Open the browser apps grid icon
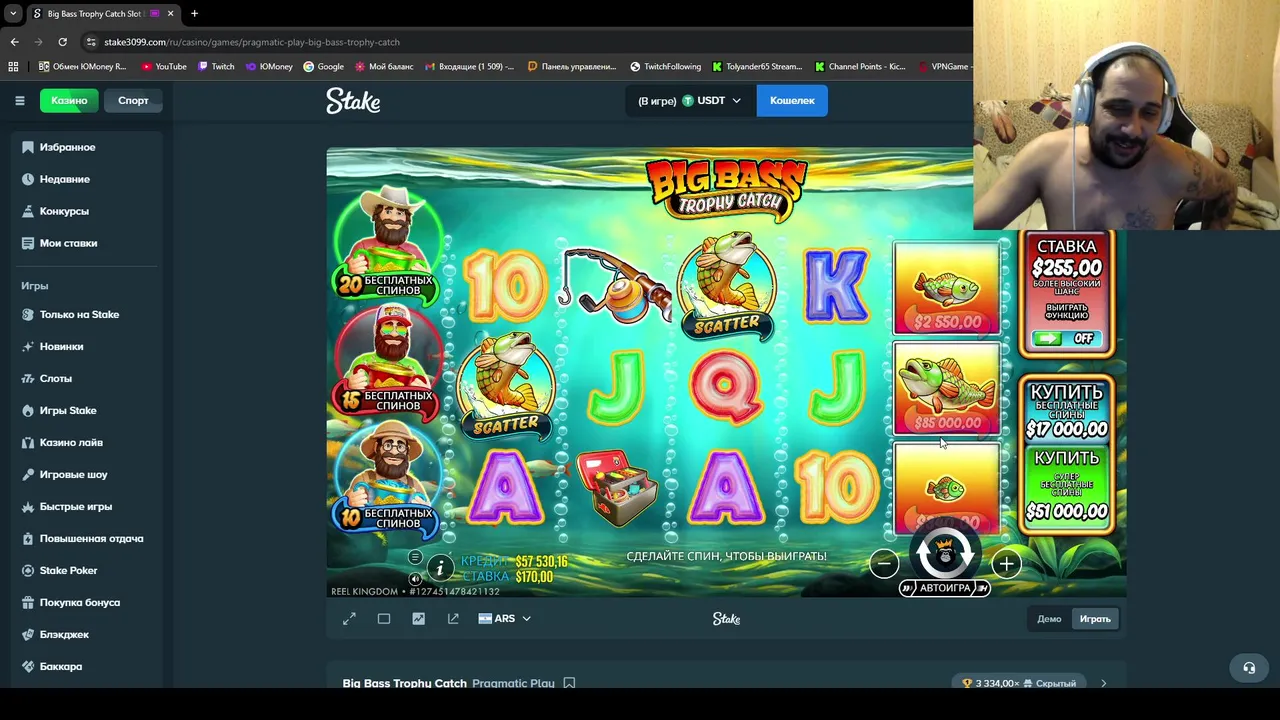 [13, 67]
